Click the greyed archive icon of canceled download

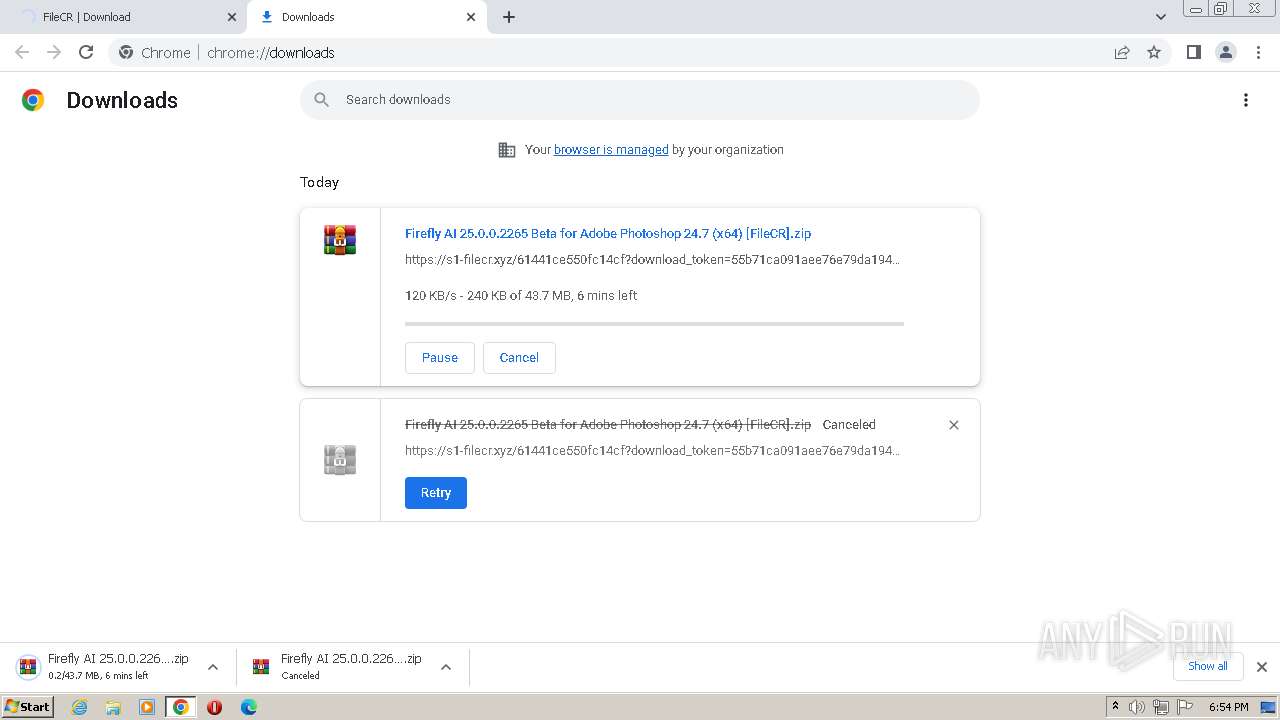340,460
